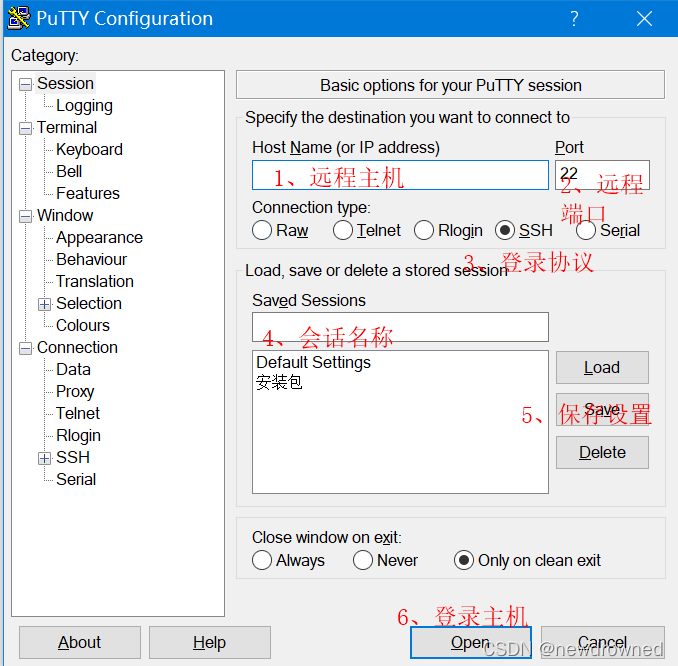Collapse the Session tree node
The width and height of the screenshot is (678, 666).
click(26, 84)
